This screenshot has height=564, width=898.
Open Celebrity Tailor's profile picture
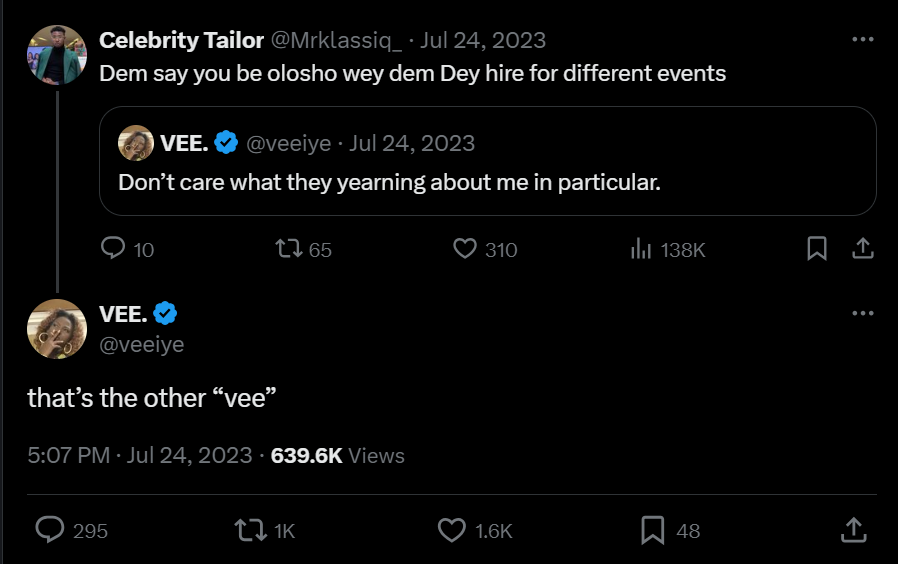(x=57, y=55)
